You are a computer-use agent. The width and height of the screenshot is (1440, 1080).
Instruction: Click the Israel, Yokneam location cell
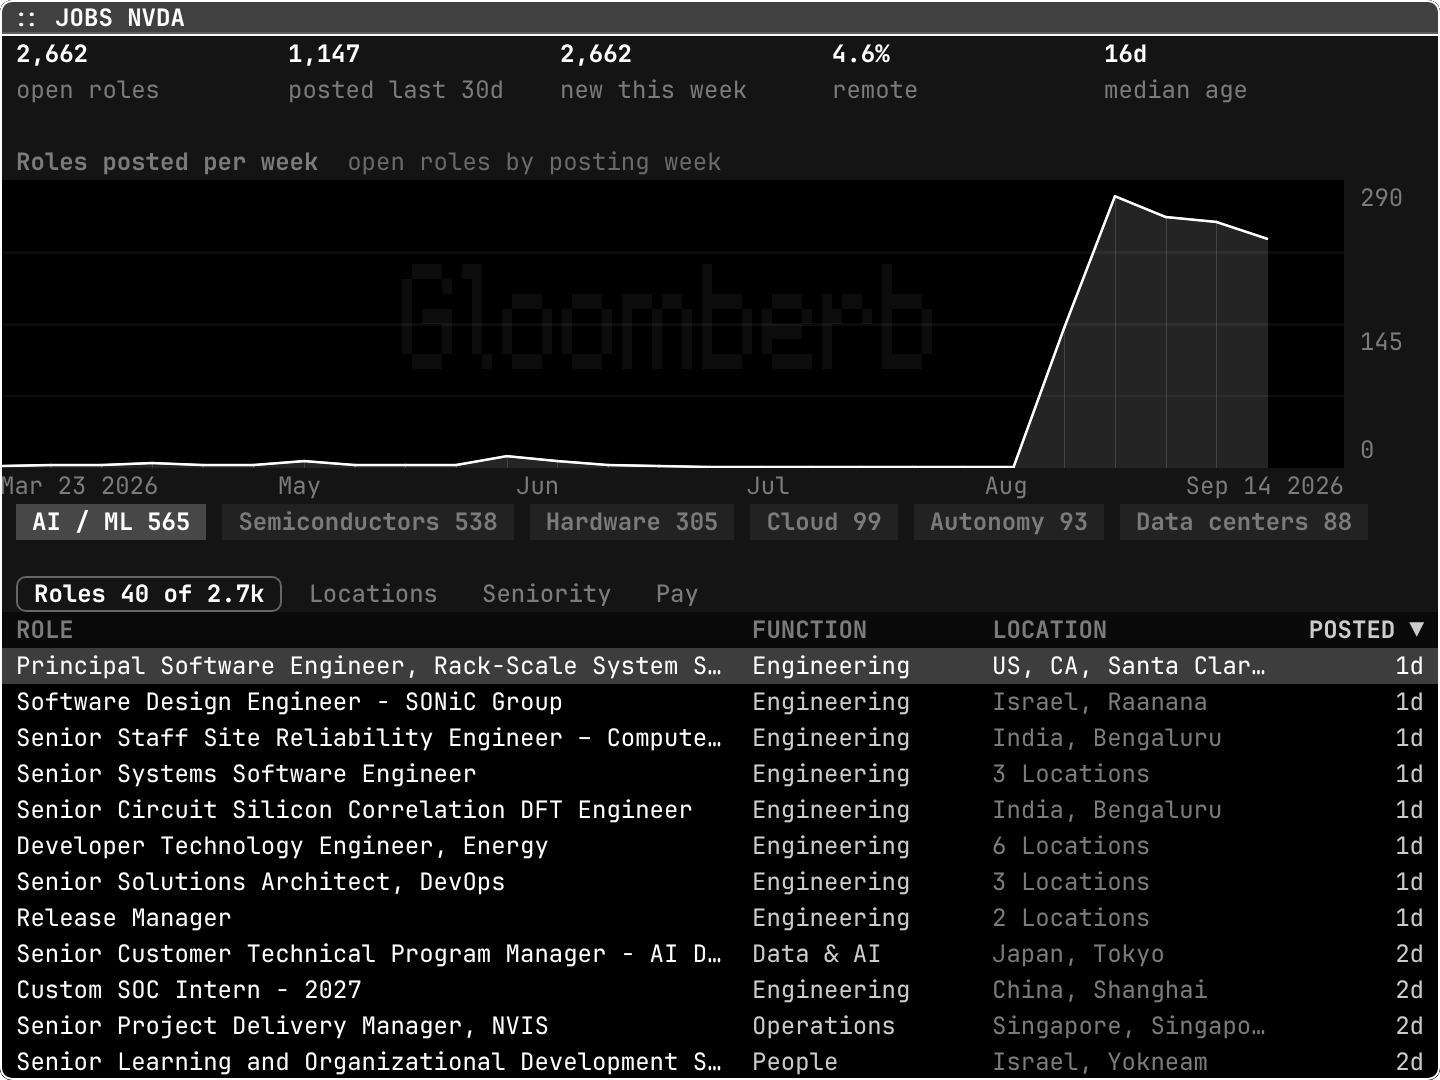[1100, 1062]
